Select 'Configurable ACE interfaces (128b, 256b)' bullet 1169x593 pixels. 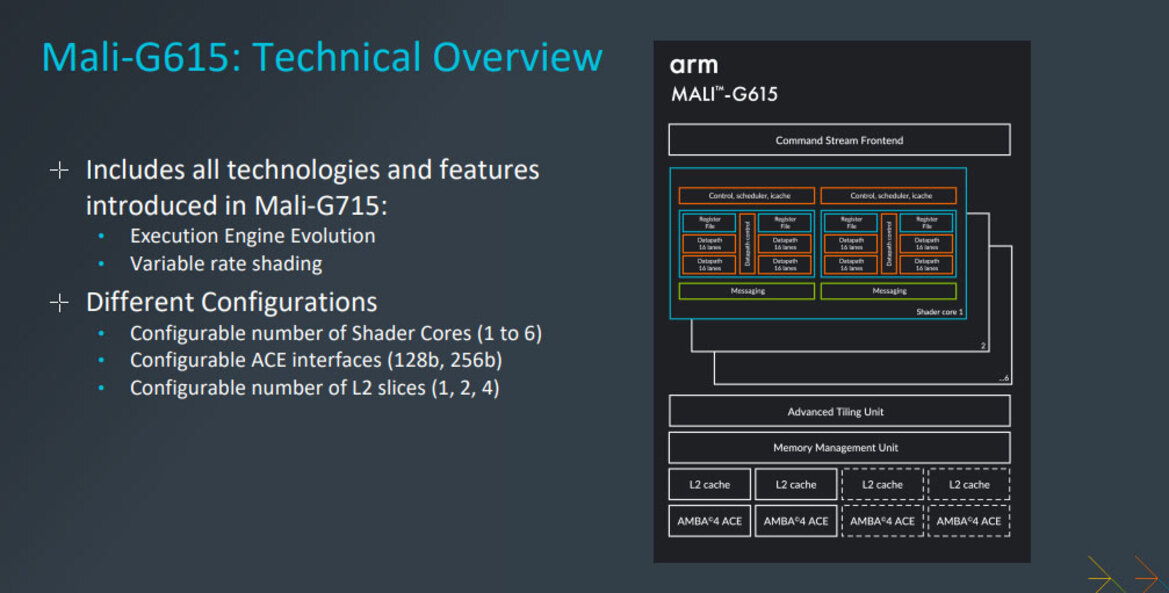click(x=316, y=360)
